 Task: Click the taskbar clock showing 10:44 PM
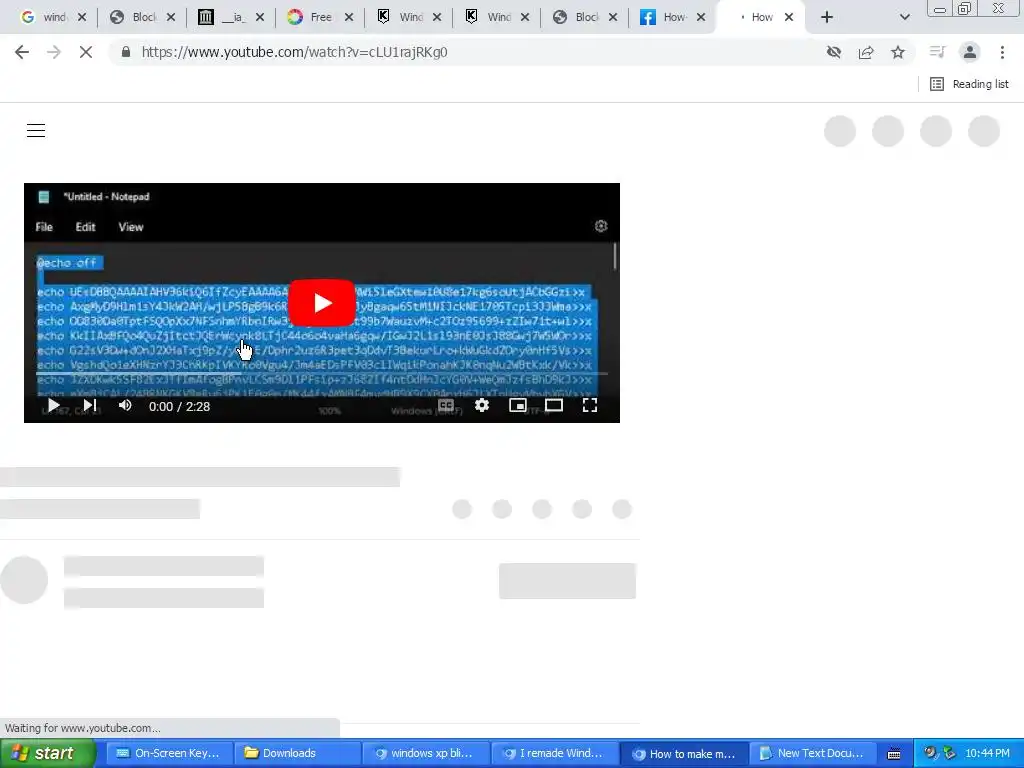click(x=987, y=754)
